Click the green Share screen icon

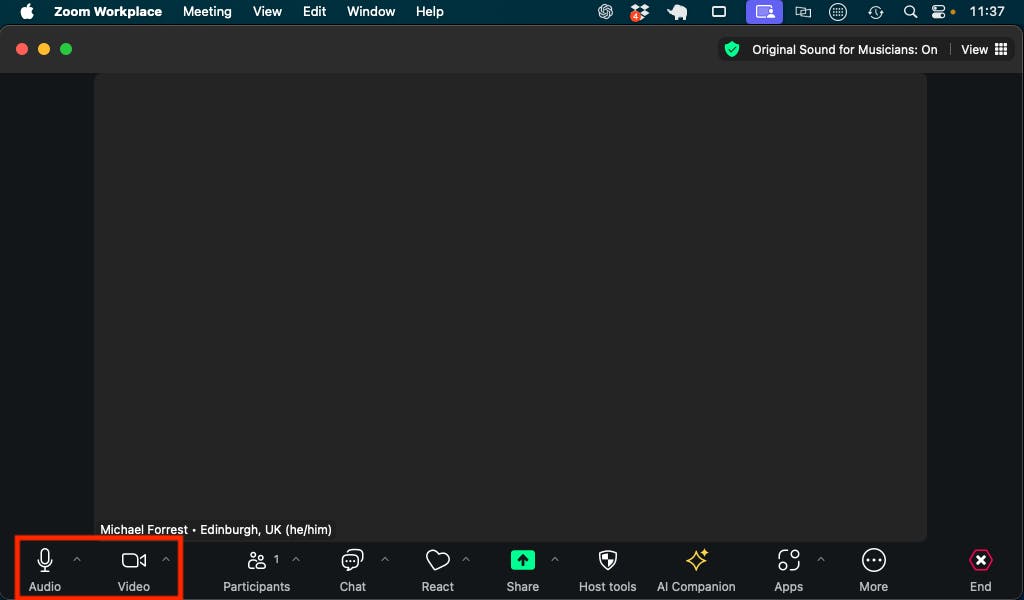pyautogui.click(x=522, y=560)
